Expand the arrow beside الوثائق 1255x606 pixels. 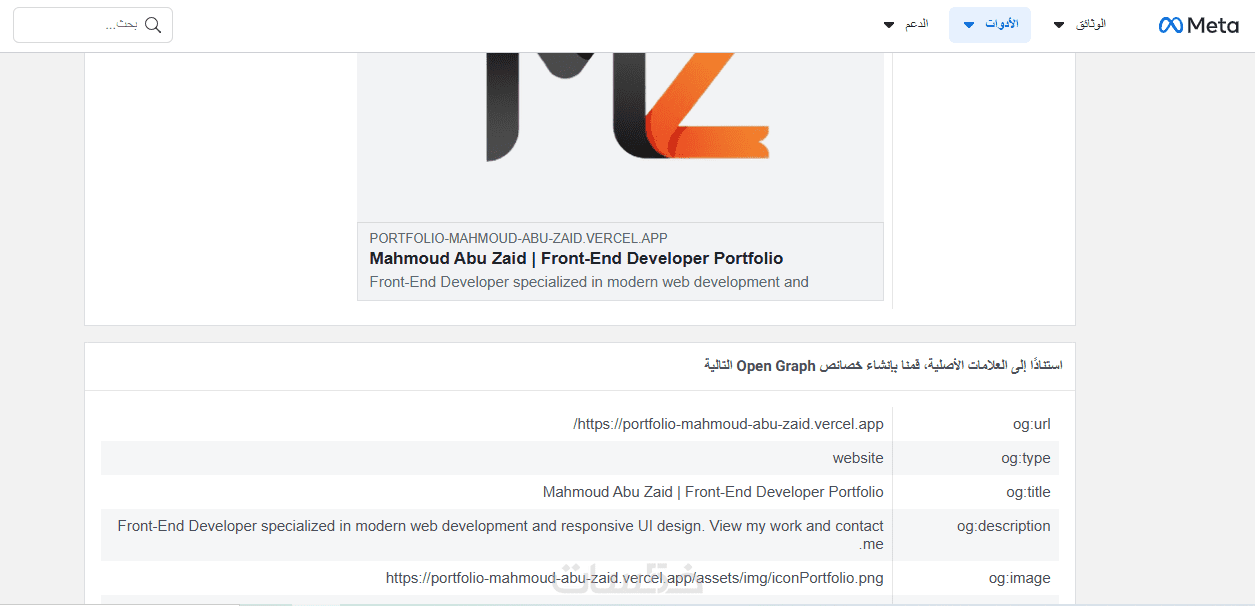tap(1058, 25)
